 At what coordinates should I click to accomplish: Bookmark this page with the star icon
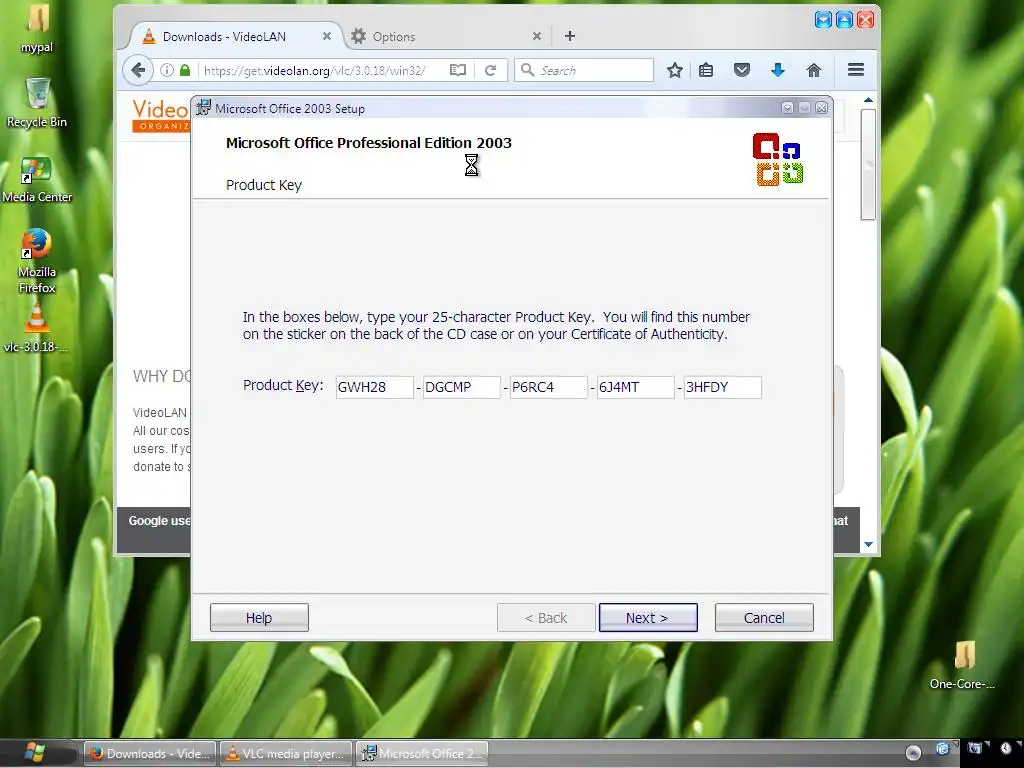pyautogui.click(x=675, y=70)
